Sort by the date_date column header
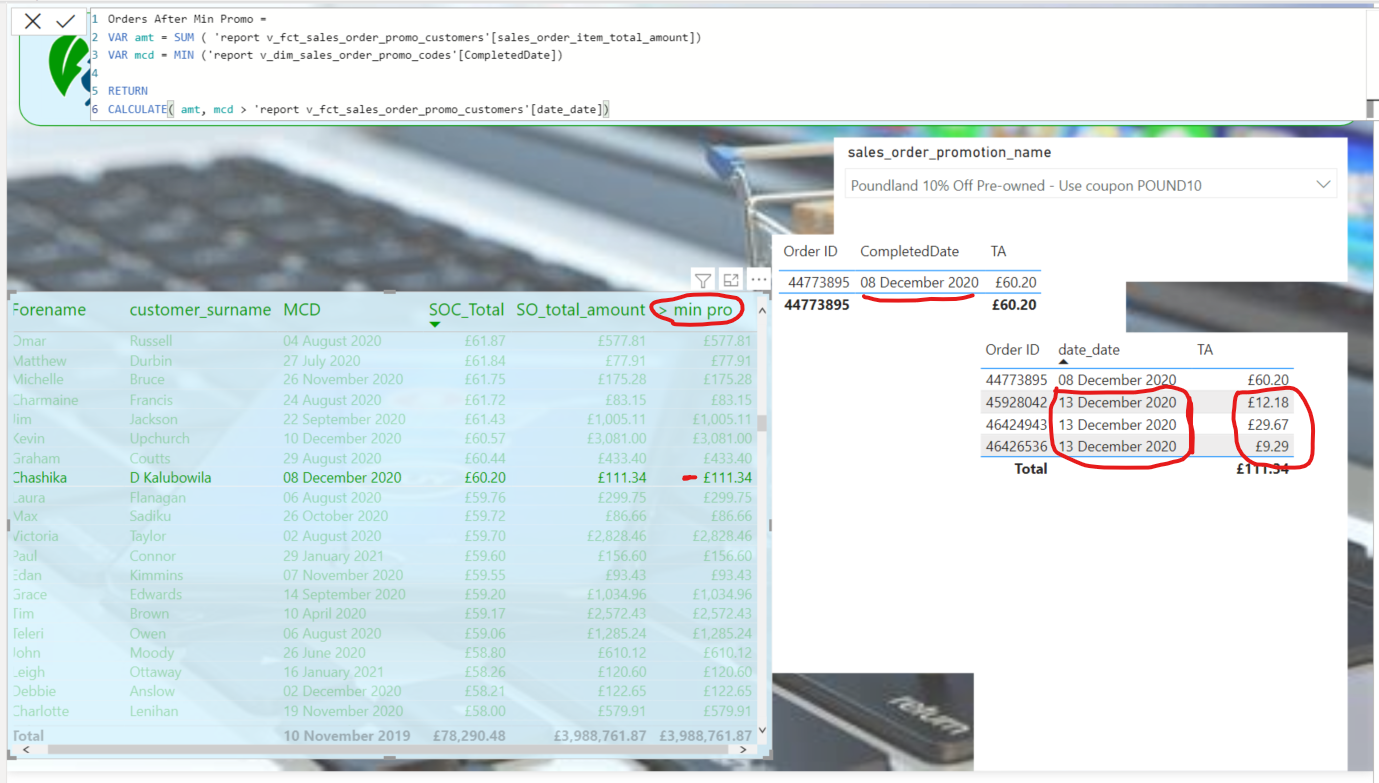The image size is (1379, 783). click(x=1089, y=350)
